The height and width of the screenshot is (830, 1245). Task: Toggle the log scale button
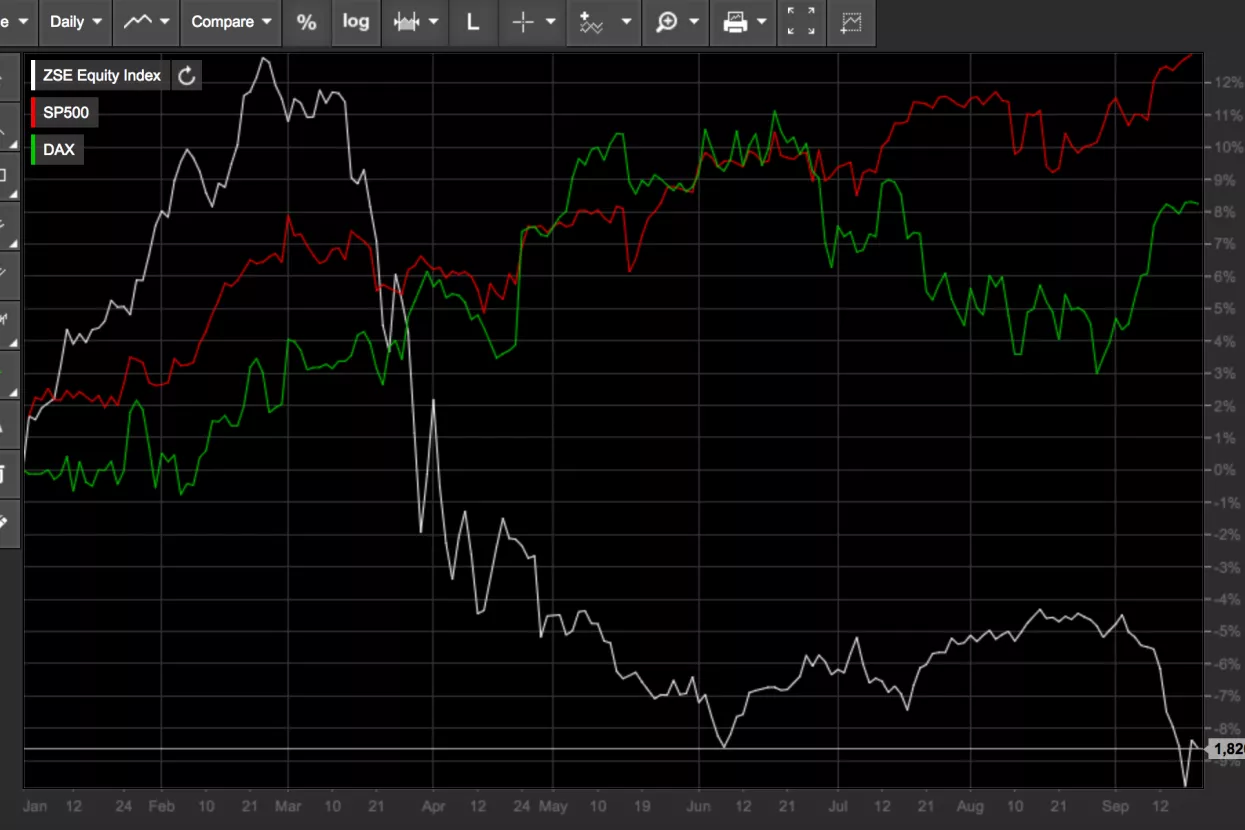coord(356,22)
